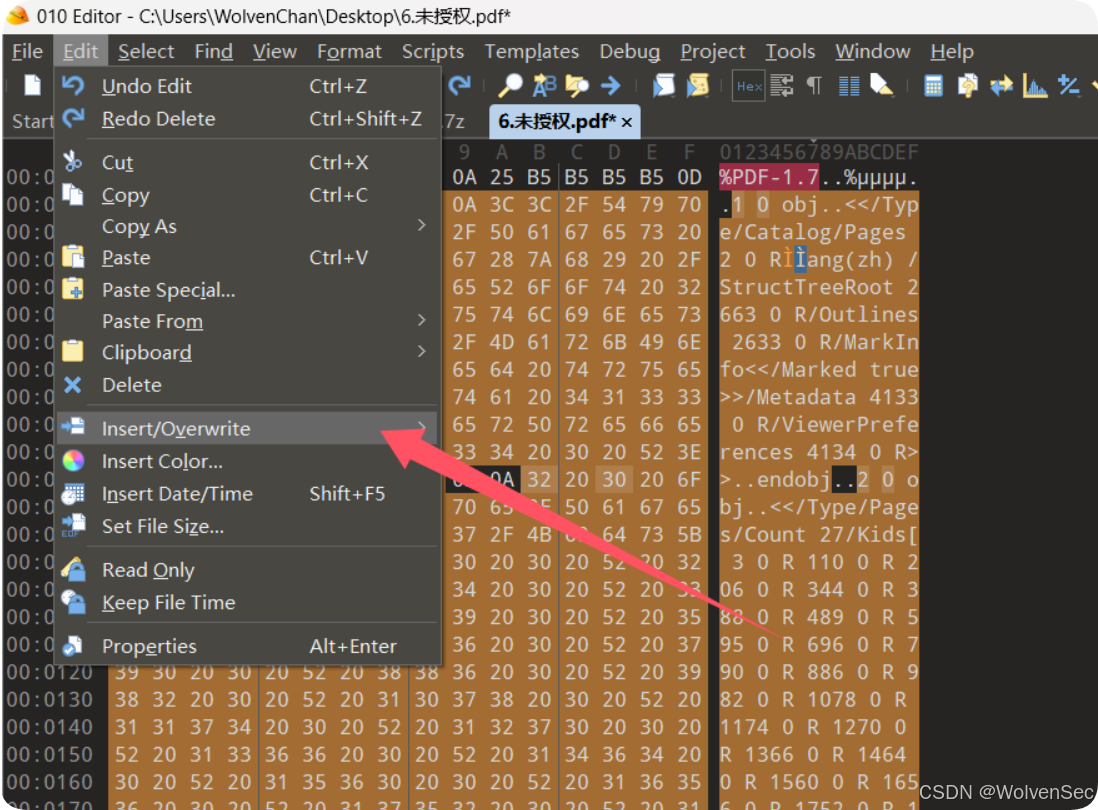The height and width of the screenshot is (810, 1098).
Task: Expand the Paste From submenu
Action: pos(247,321)
